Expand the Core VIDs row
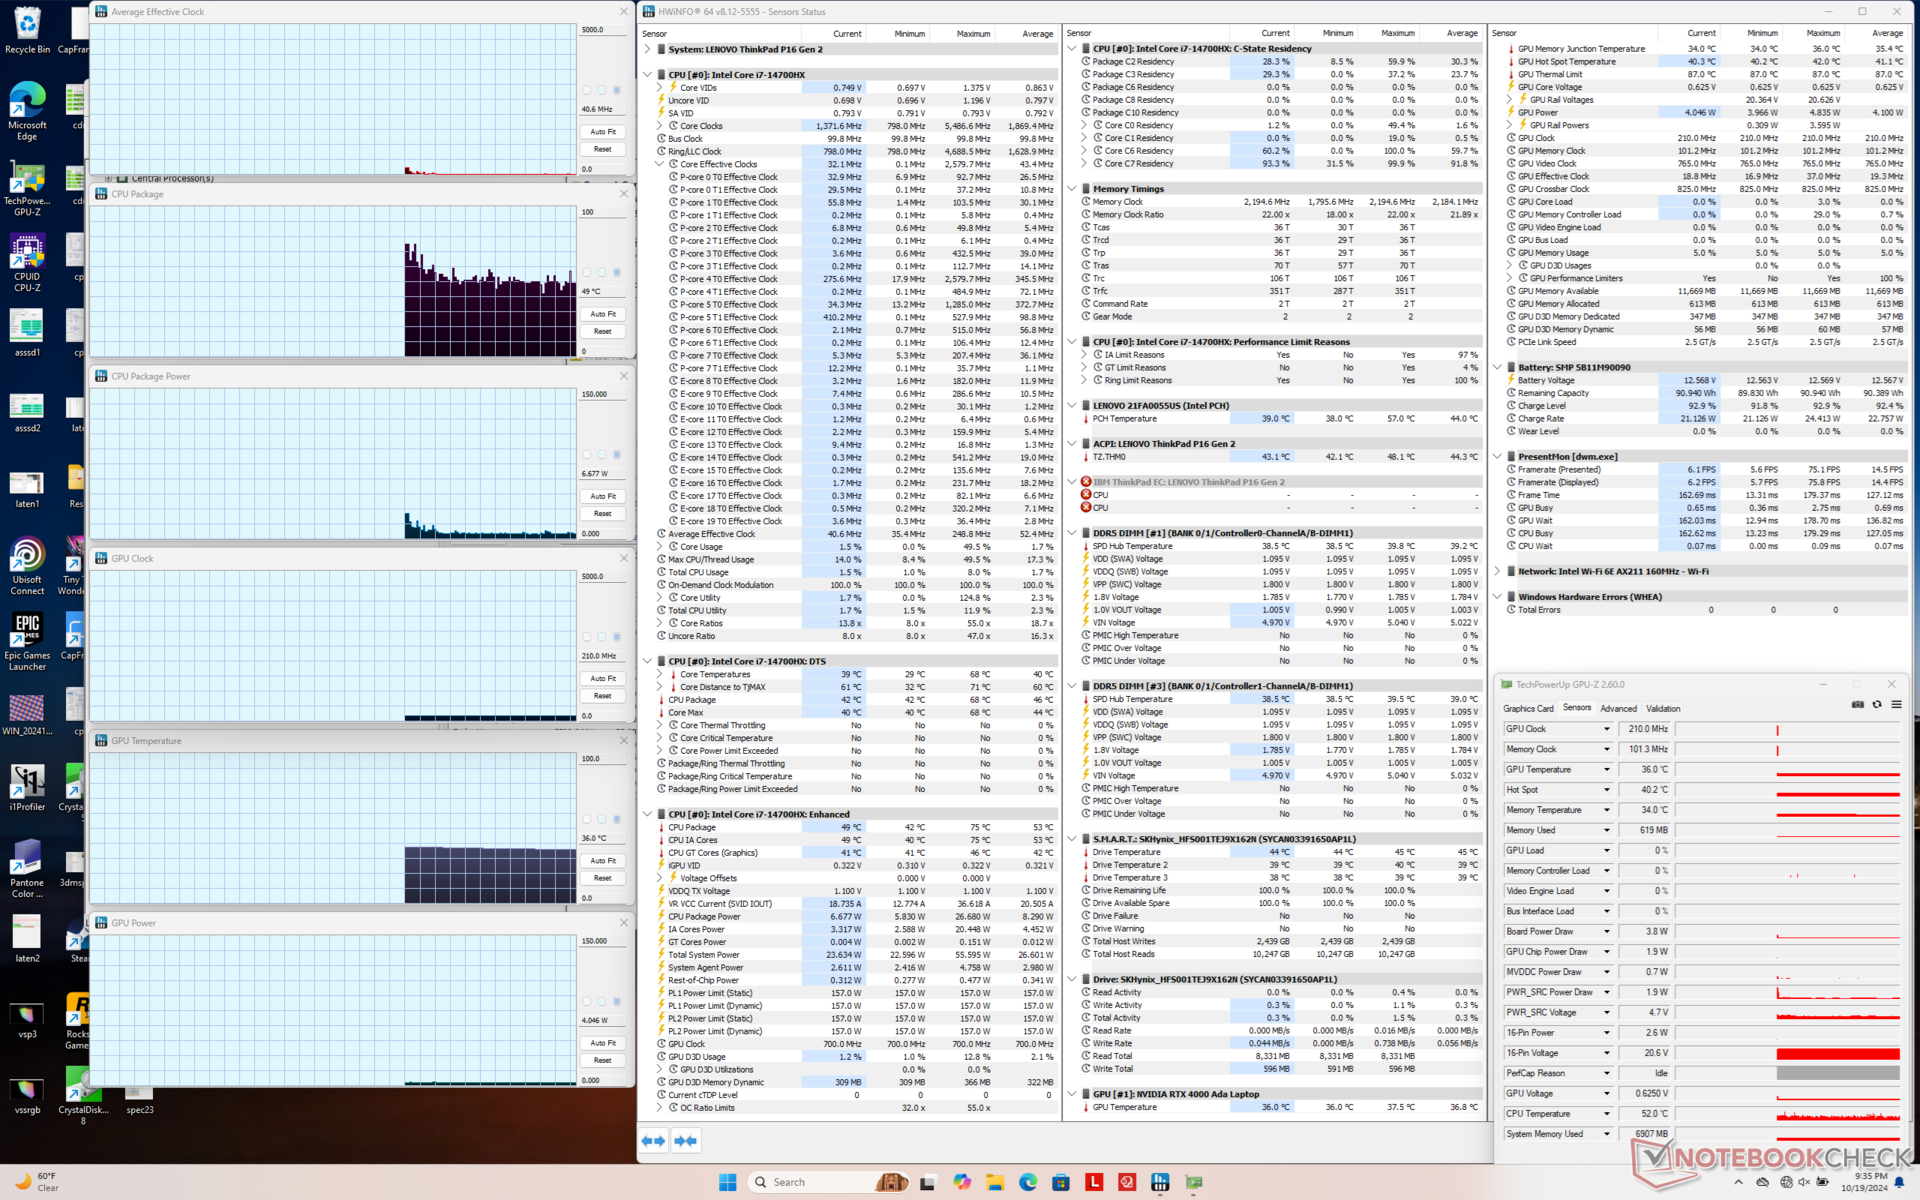Viewport: 1920px width, 1200px height. (x=660, y=88)
